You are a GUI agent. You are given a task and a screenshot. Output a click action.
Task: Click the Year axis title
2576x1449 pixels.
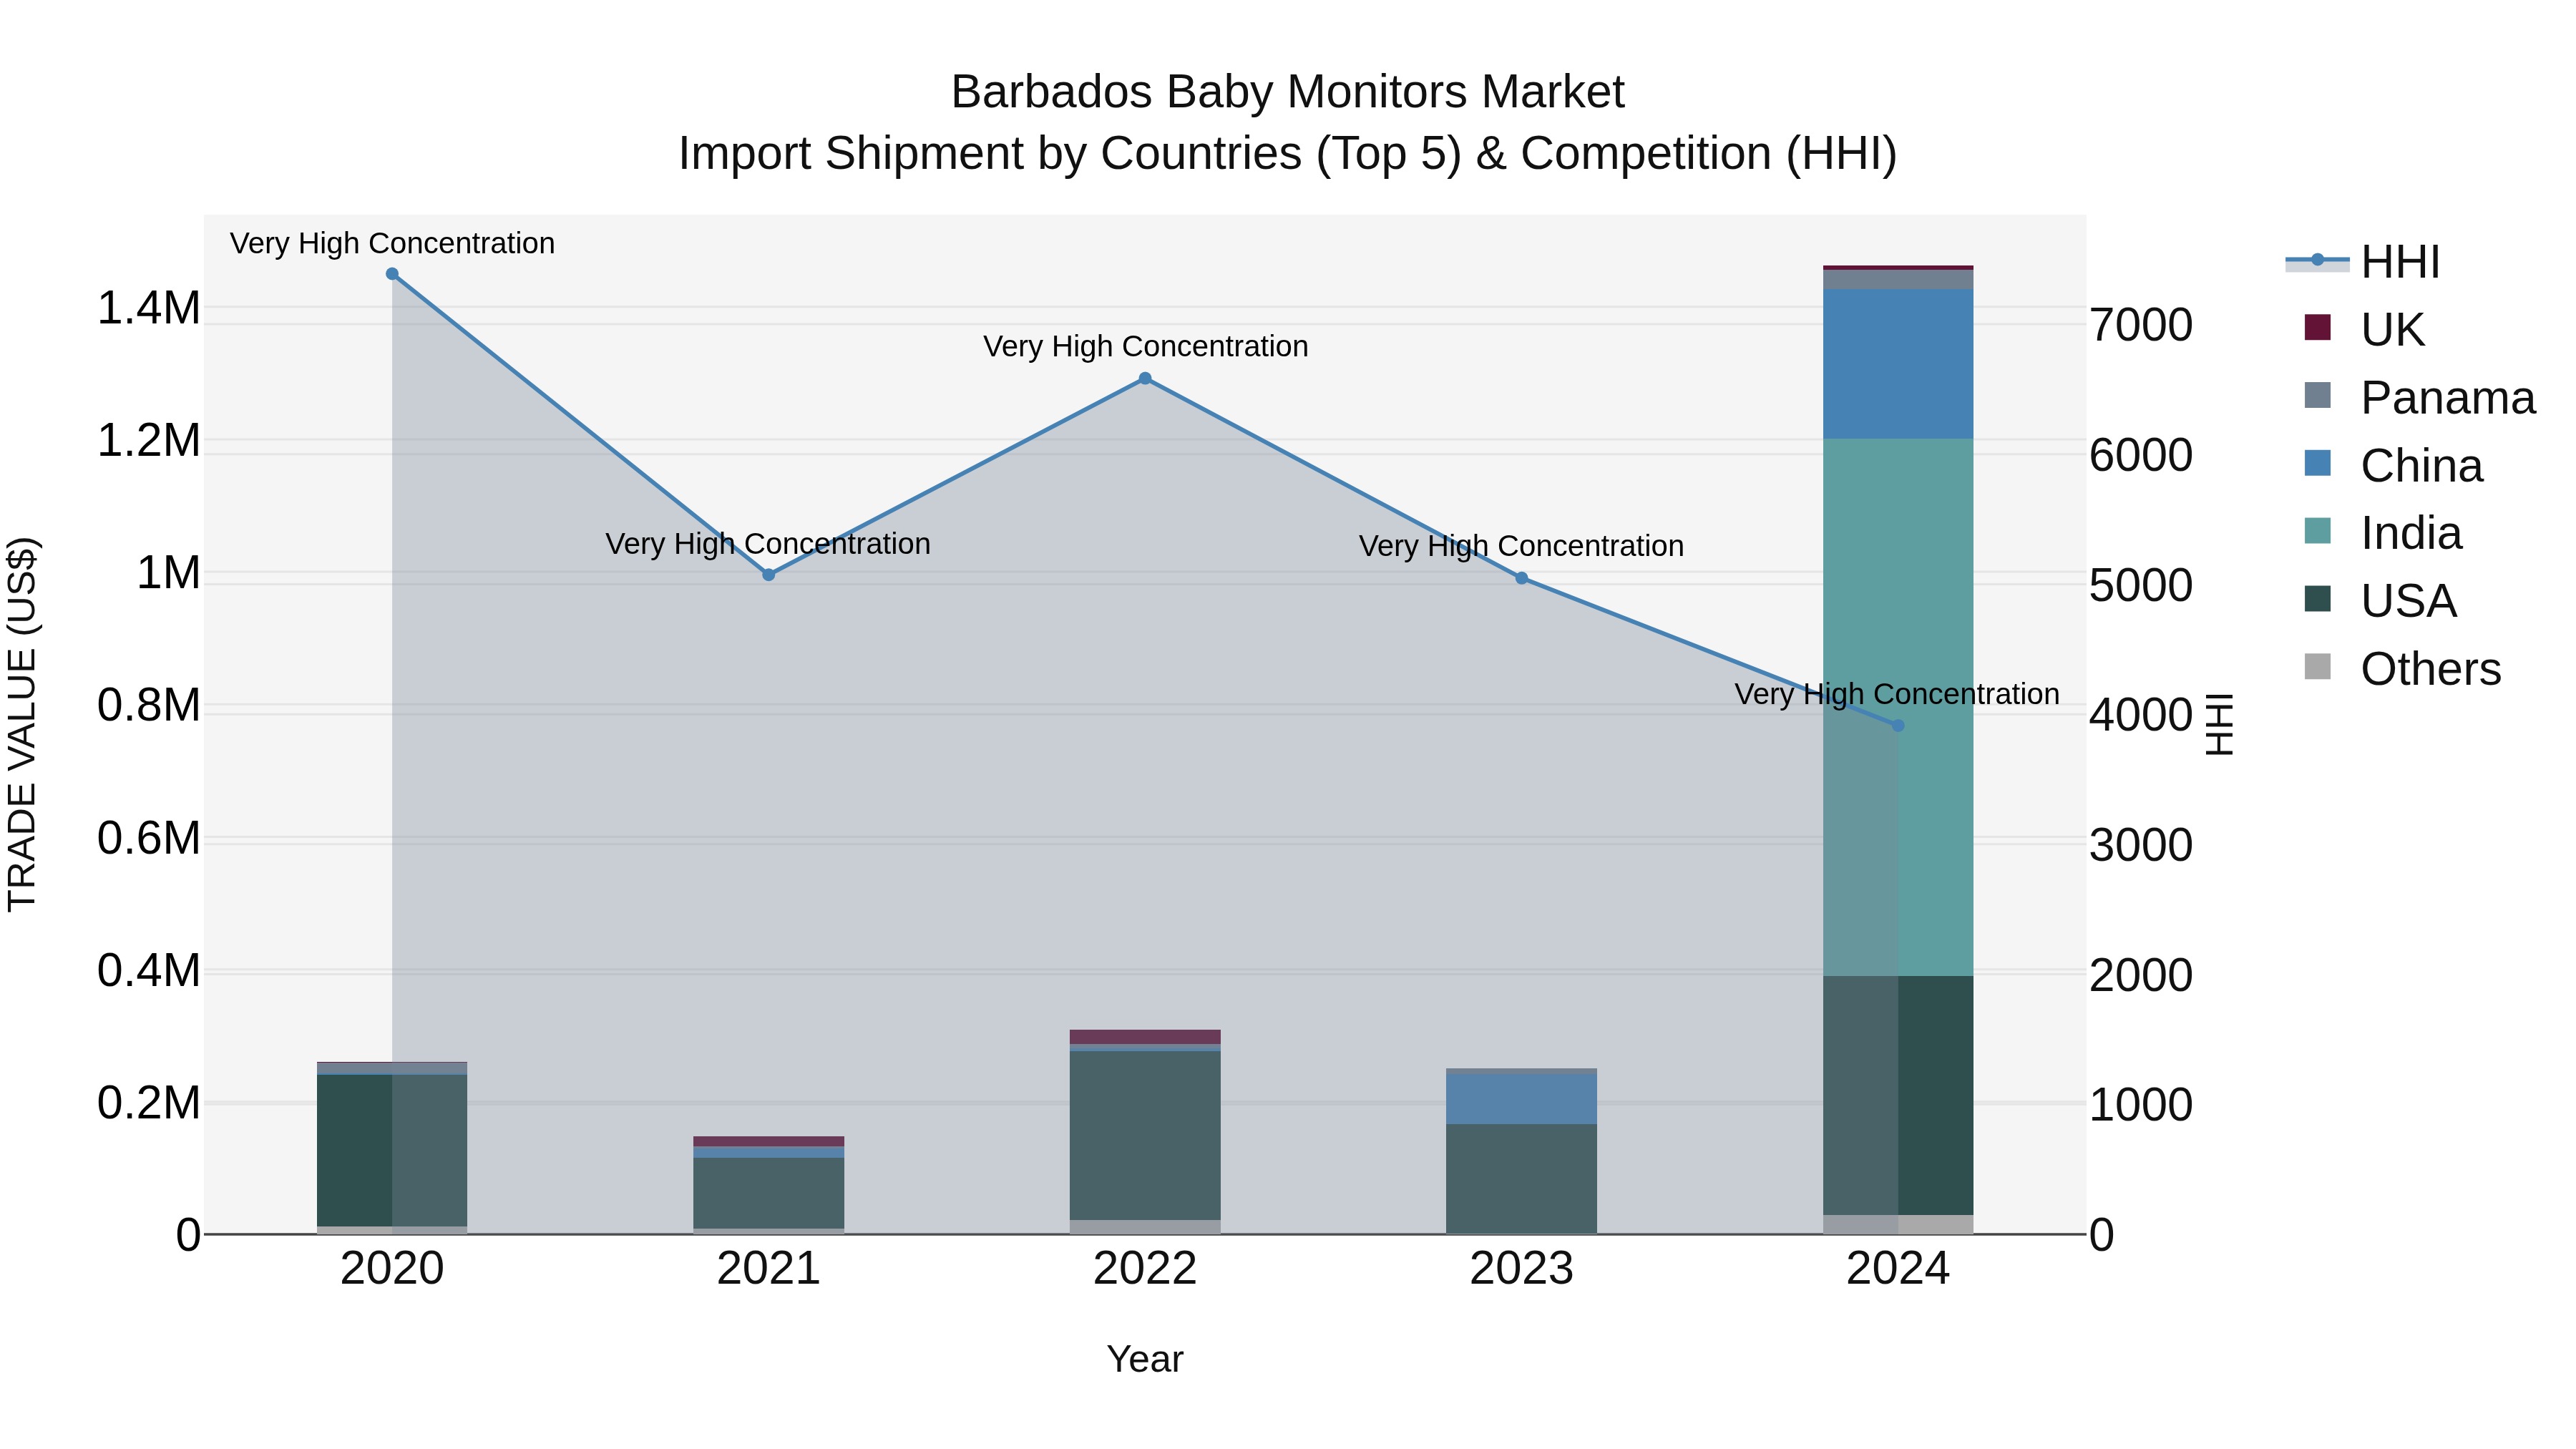click(x=1145, y=1360)
